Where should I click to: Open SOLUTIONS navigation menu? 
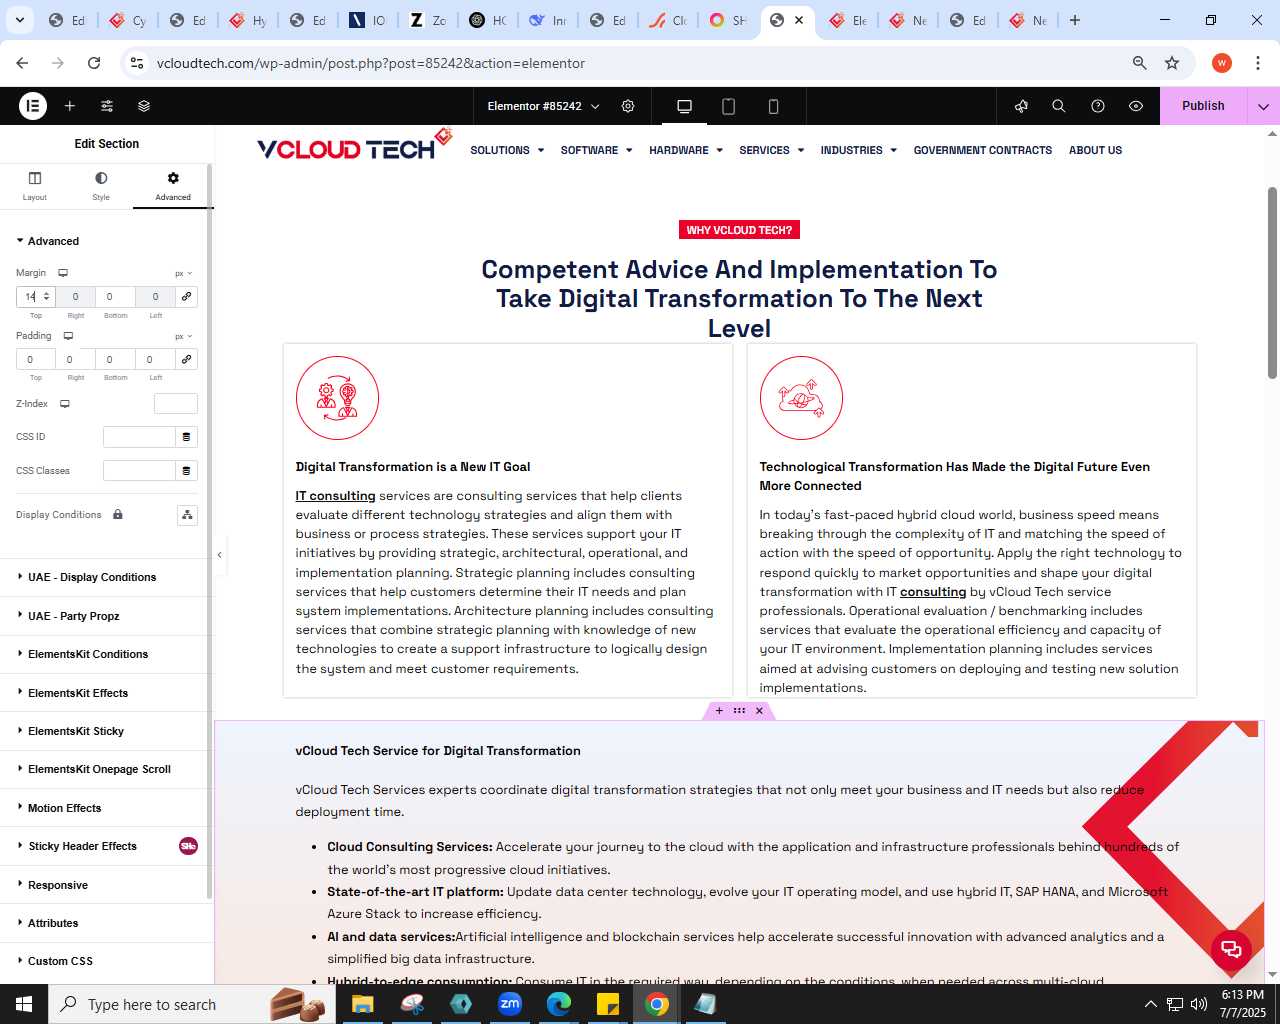click(x=507, y=150)
